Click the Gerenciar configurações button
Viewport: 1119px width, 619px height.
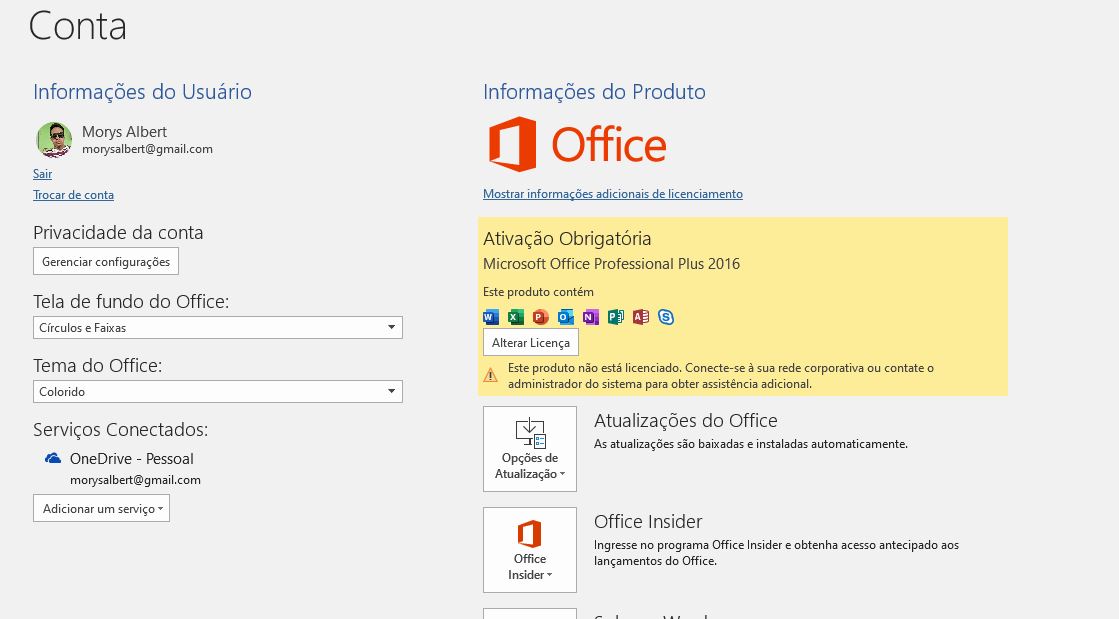(x=106, y=261)
